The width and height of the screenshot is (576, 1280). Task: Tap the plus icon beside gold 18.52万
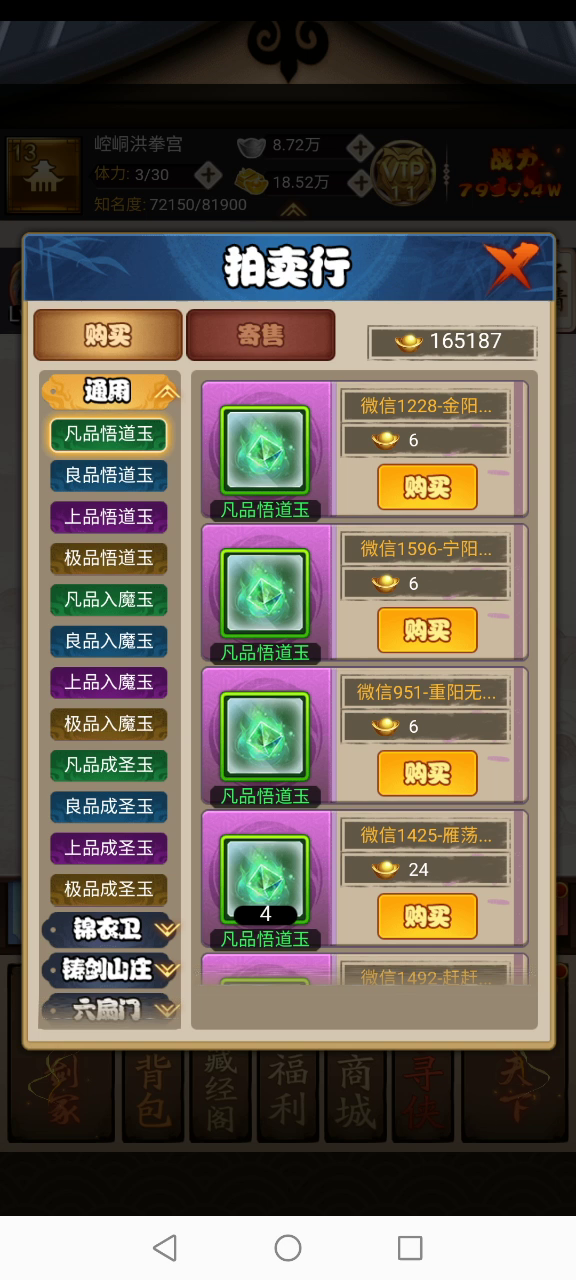(359, 181)
